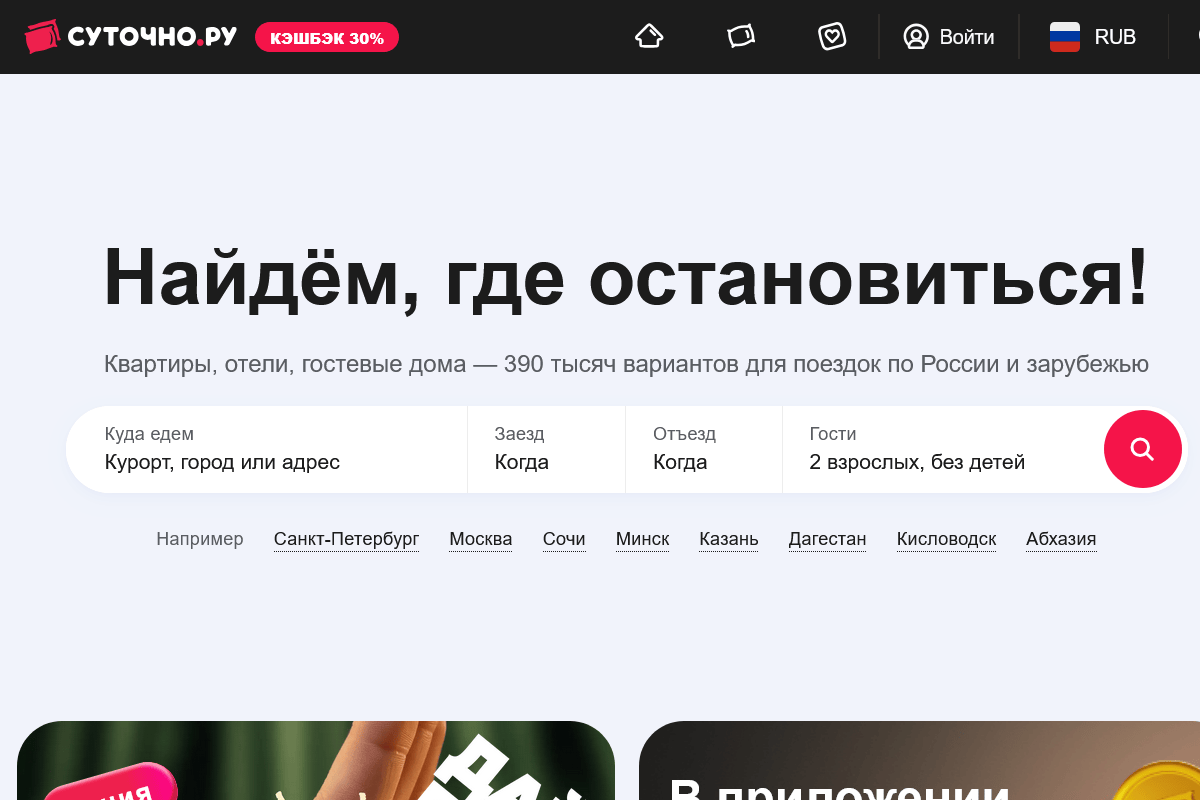Open the Заезд check-in date picker

coord(546,449)
